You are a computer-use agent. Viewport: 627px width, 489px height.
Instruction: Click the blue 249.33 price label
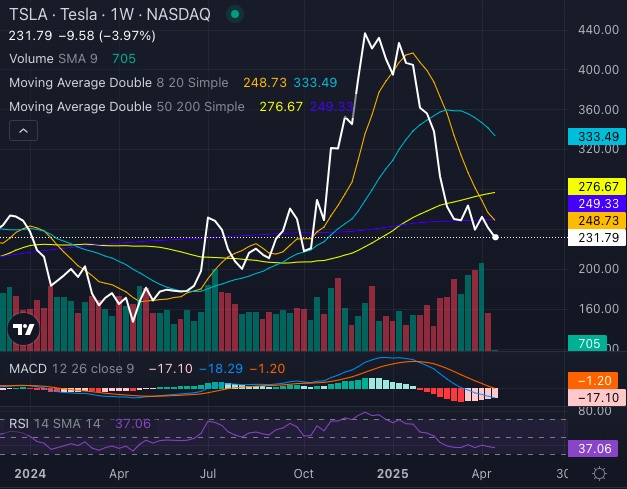[x=596, y=203]
